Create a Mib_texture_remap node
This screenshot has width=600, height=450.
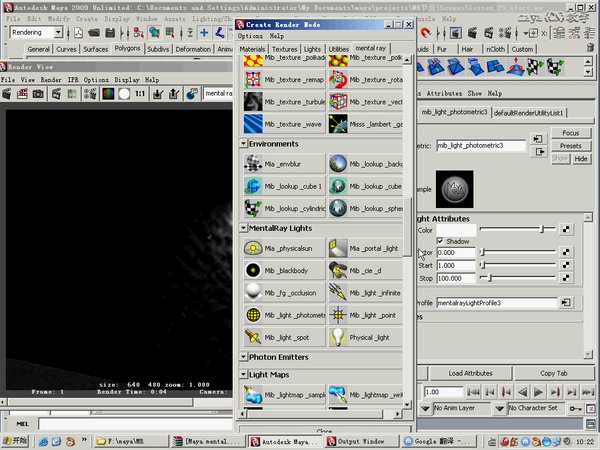coord(284,80)
